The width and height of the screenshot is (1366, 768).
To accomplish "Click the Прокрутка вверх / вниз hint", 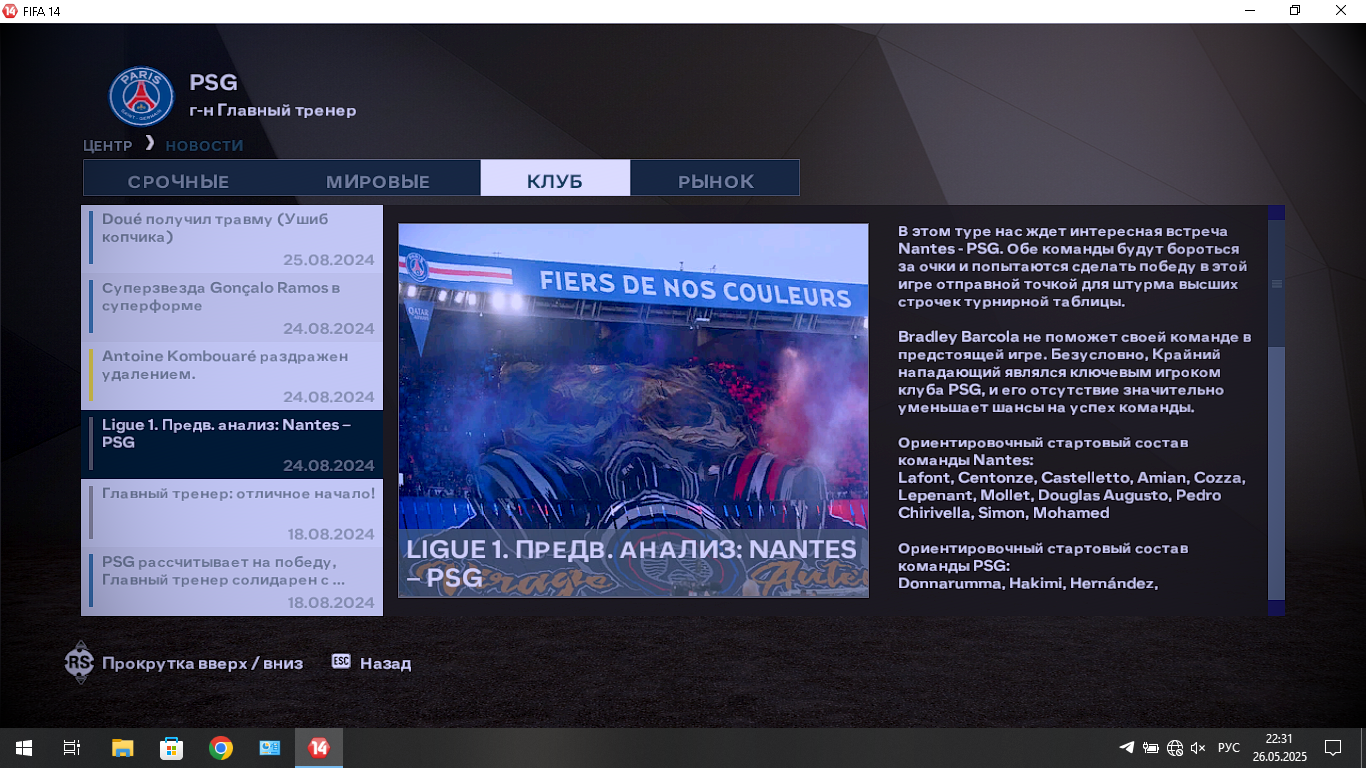I will 202,663.
